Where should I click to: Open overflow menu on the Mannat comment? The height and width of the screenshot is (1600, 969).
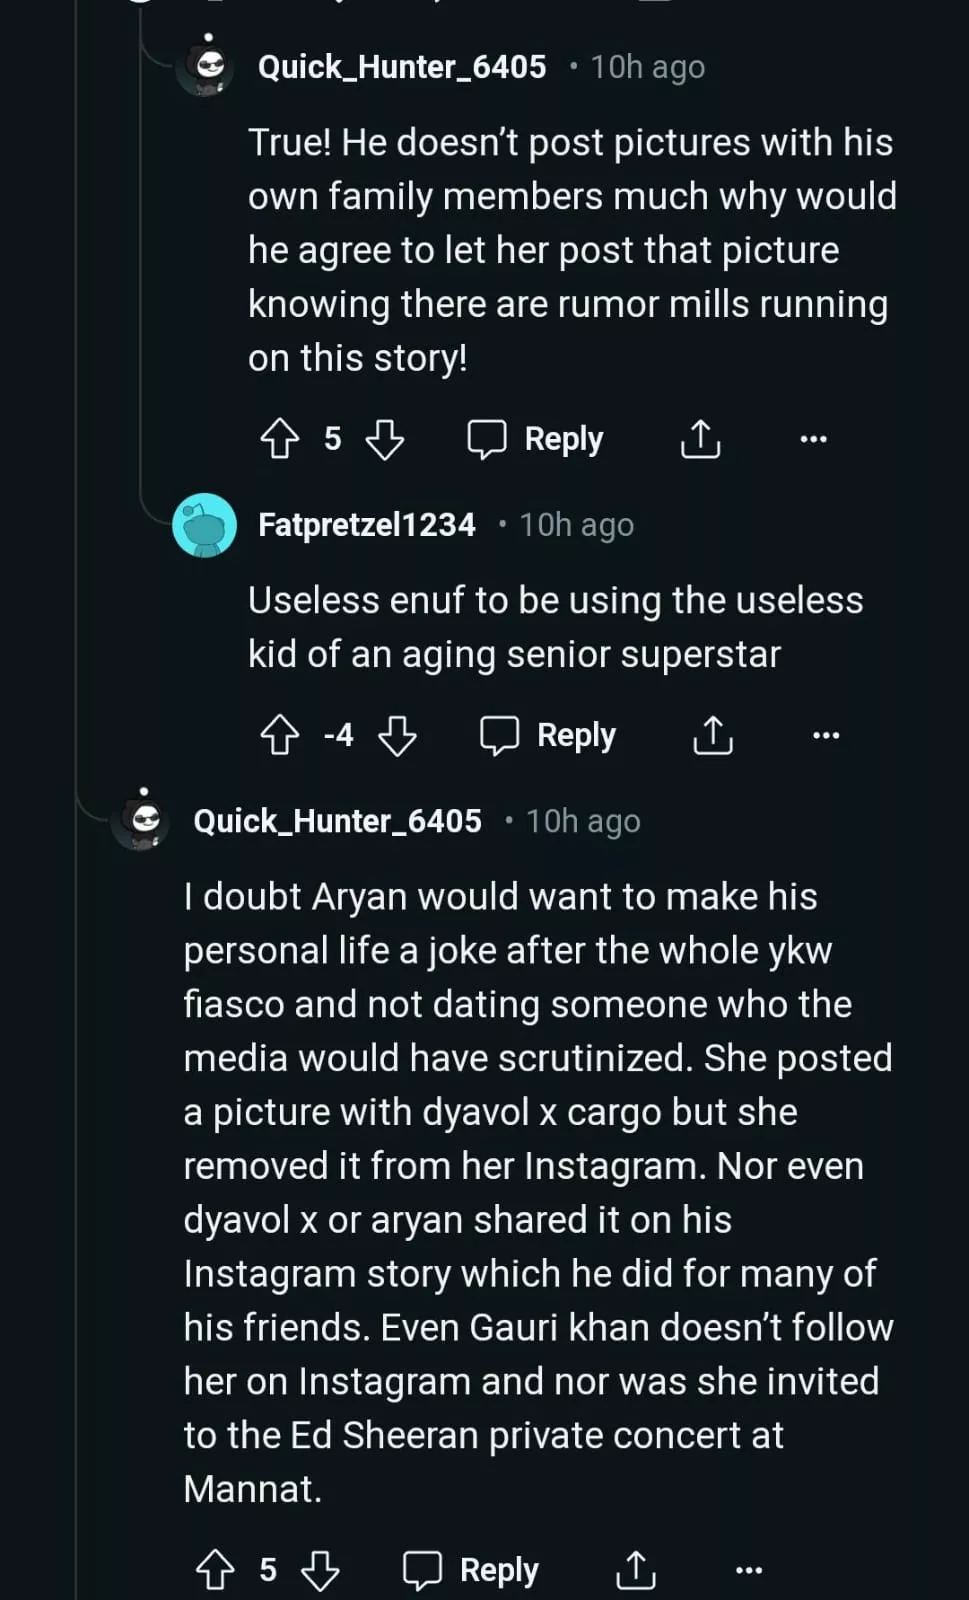pos(748,1570)
